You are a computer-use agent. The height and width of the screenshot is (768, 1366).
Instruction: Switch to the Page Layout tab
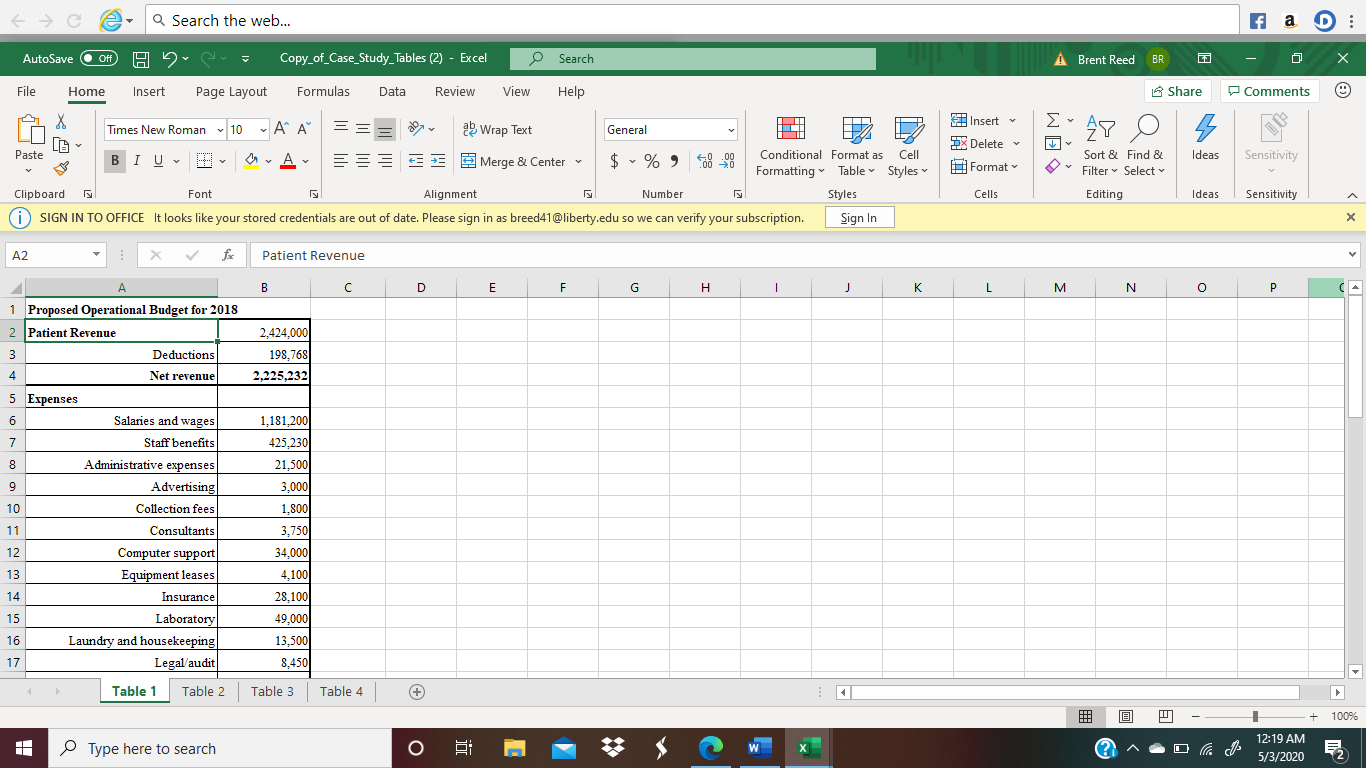coord(231,91)
